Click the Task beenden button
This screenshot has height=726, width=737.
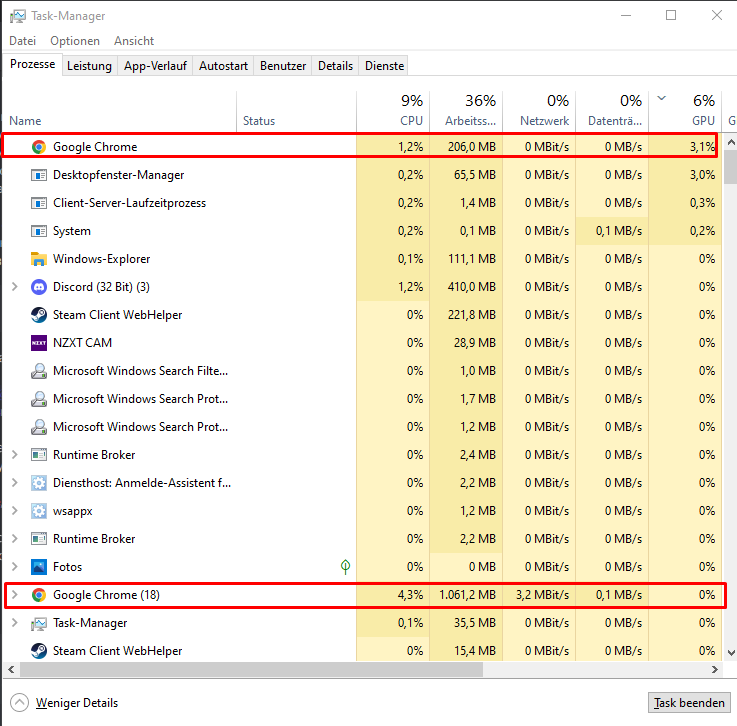tap(689, 703)
